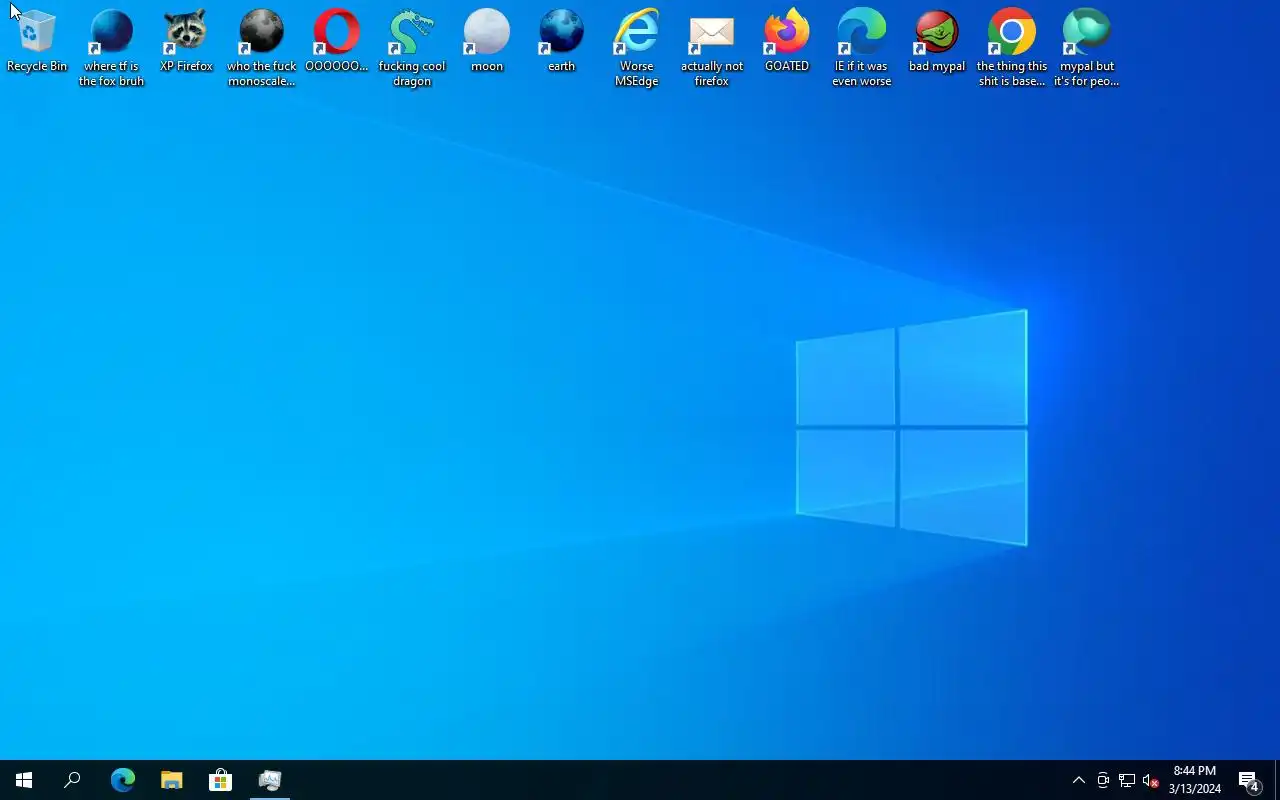The image size is (1280, 800).
Task: Select the "actually not firefox" envelope icon
Action: click(712, 48)
